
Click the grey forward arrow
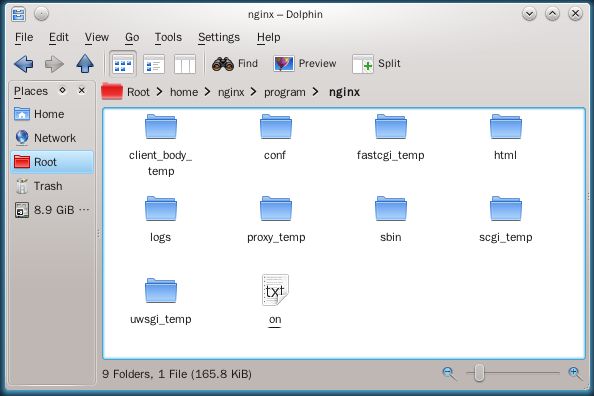click(54, 64)
